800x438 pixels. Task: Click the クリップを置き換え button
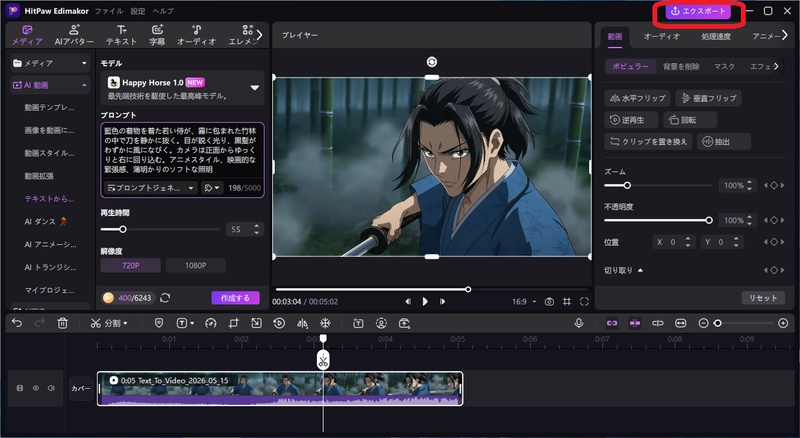(x=648, y=141)
